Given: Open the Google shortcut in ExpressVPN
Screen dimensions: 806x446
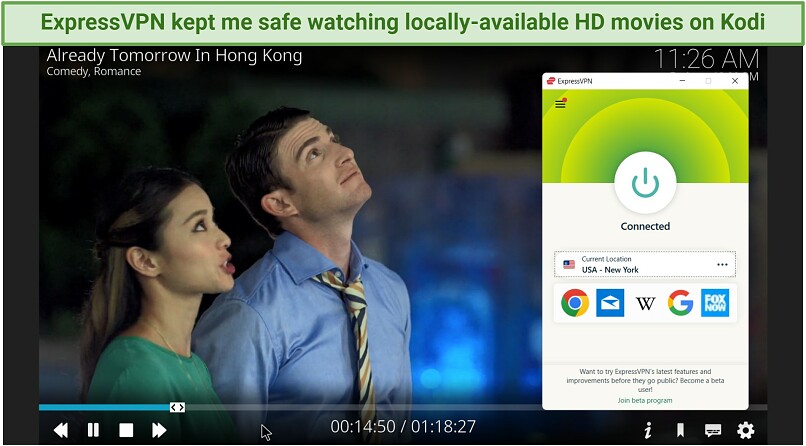Looking at the screenshot, I should pyautogui.click(x=680, y=303).
